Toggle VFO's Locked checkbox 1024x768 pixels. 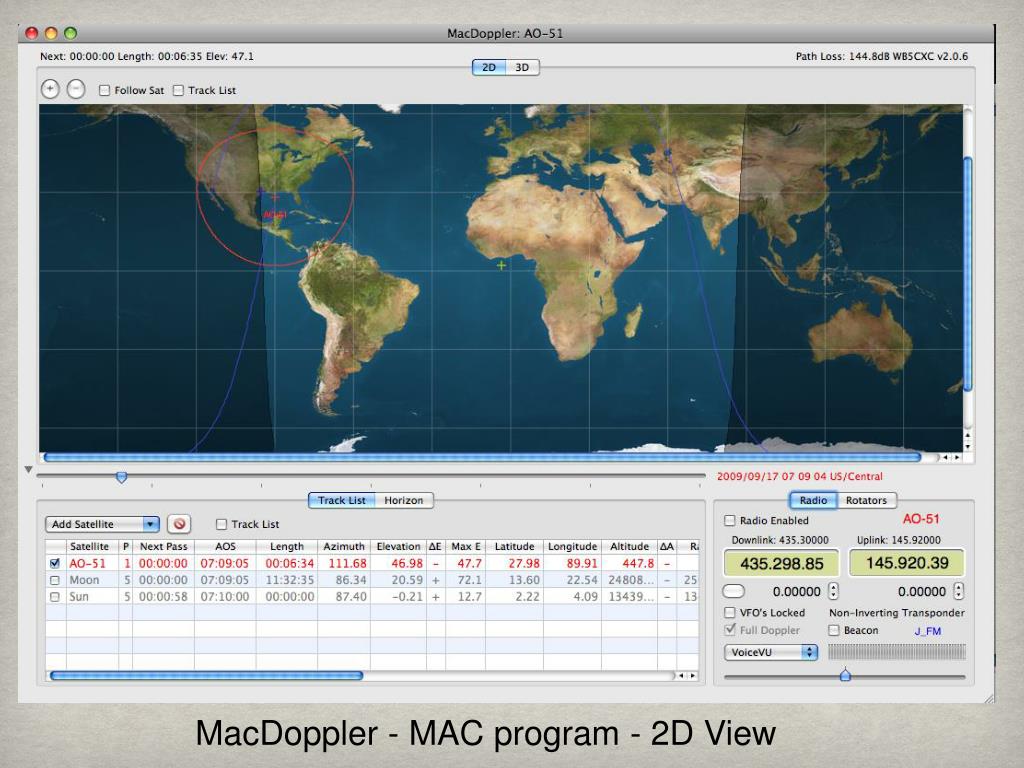[730, 613]
